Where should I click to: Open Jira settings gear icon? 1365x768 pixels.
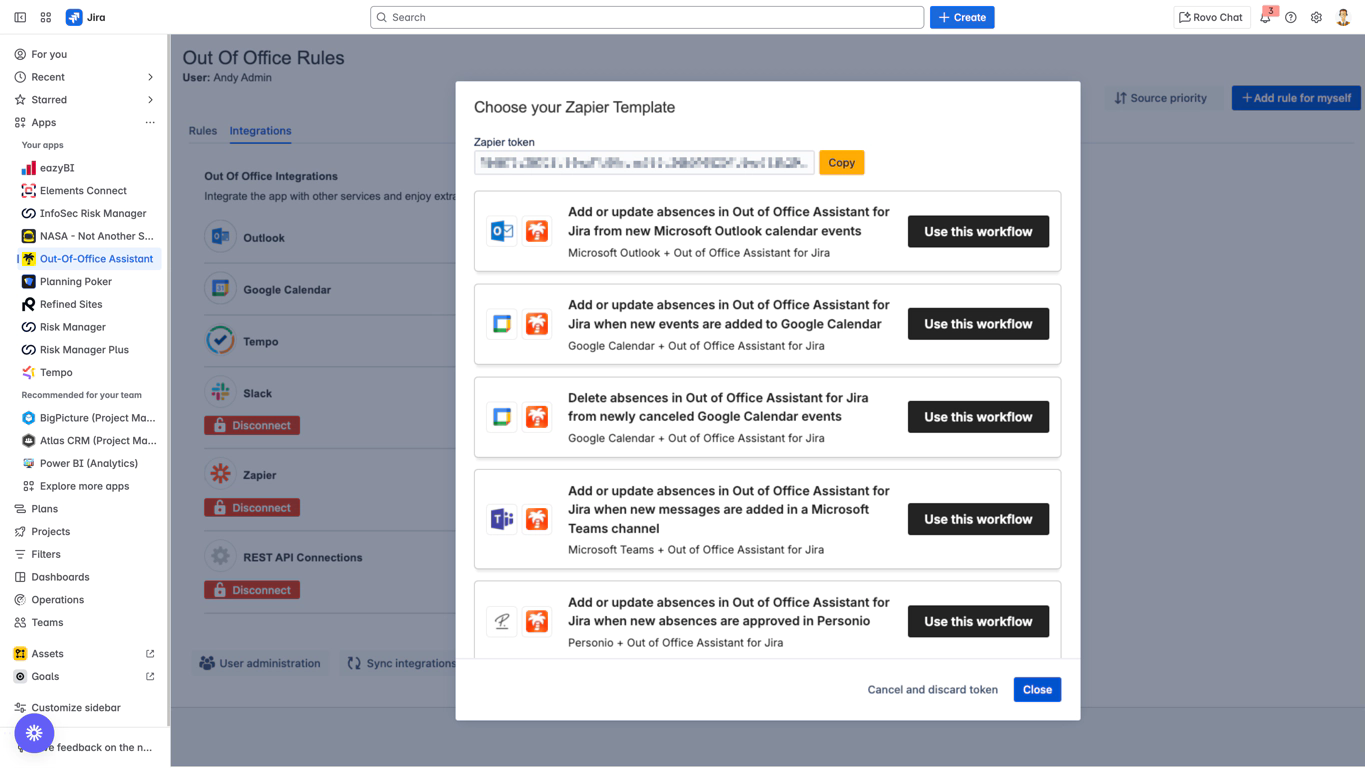[x=1316, y=17]
